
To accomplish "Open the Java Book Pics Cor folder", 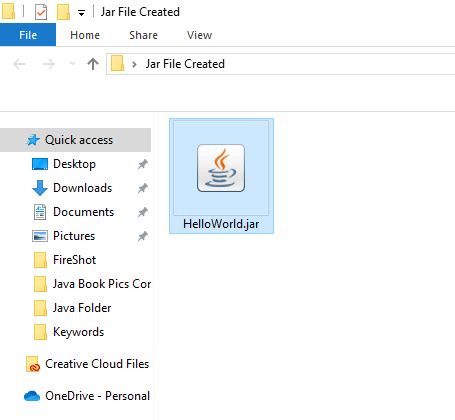I will 102,284.
